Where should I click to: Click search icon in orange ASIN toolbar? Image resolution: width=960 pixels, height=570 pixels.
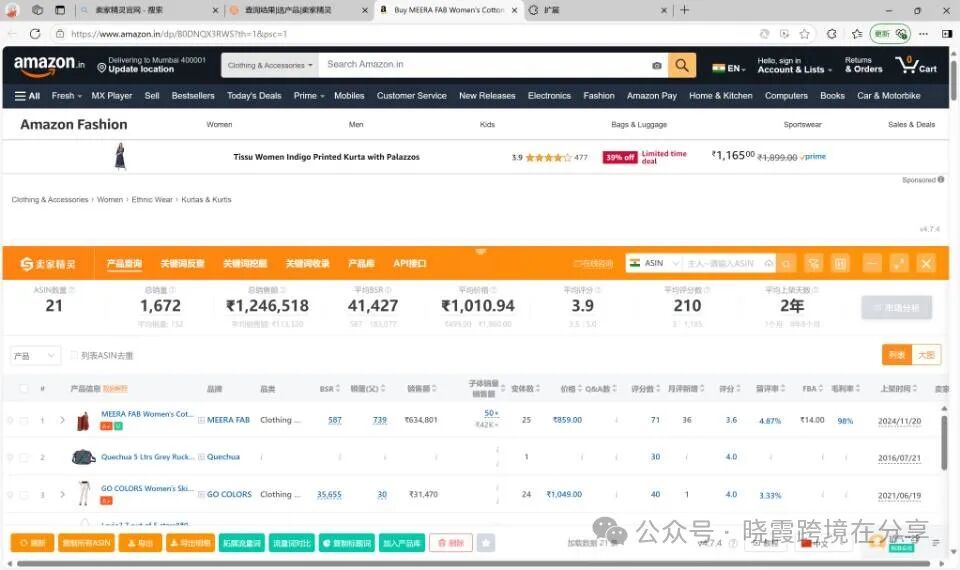[x=787, y=263]
